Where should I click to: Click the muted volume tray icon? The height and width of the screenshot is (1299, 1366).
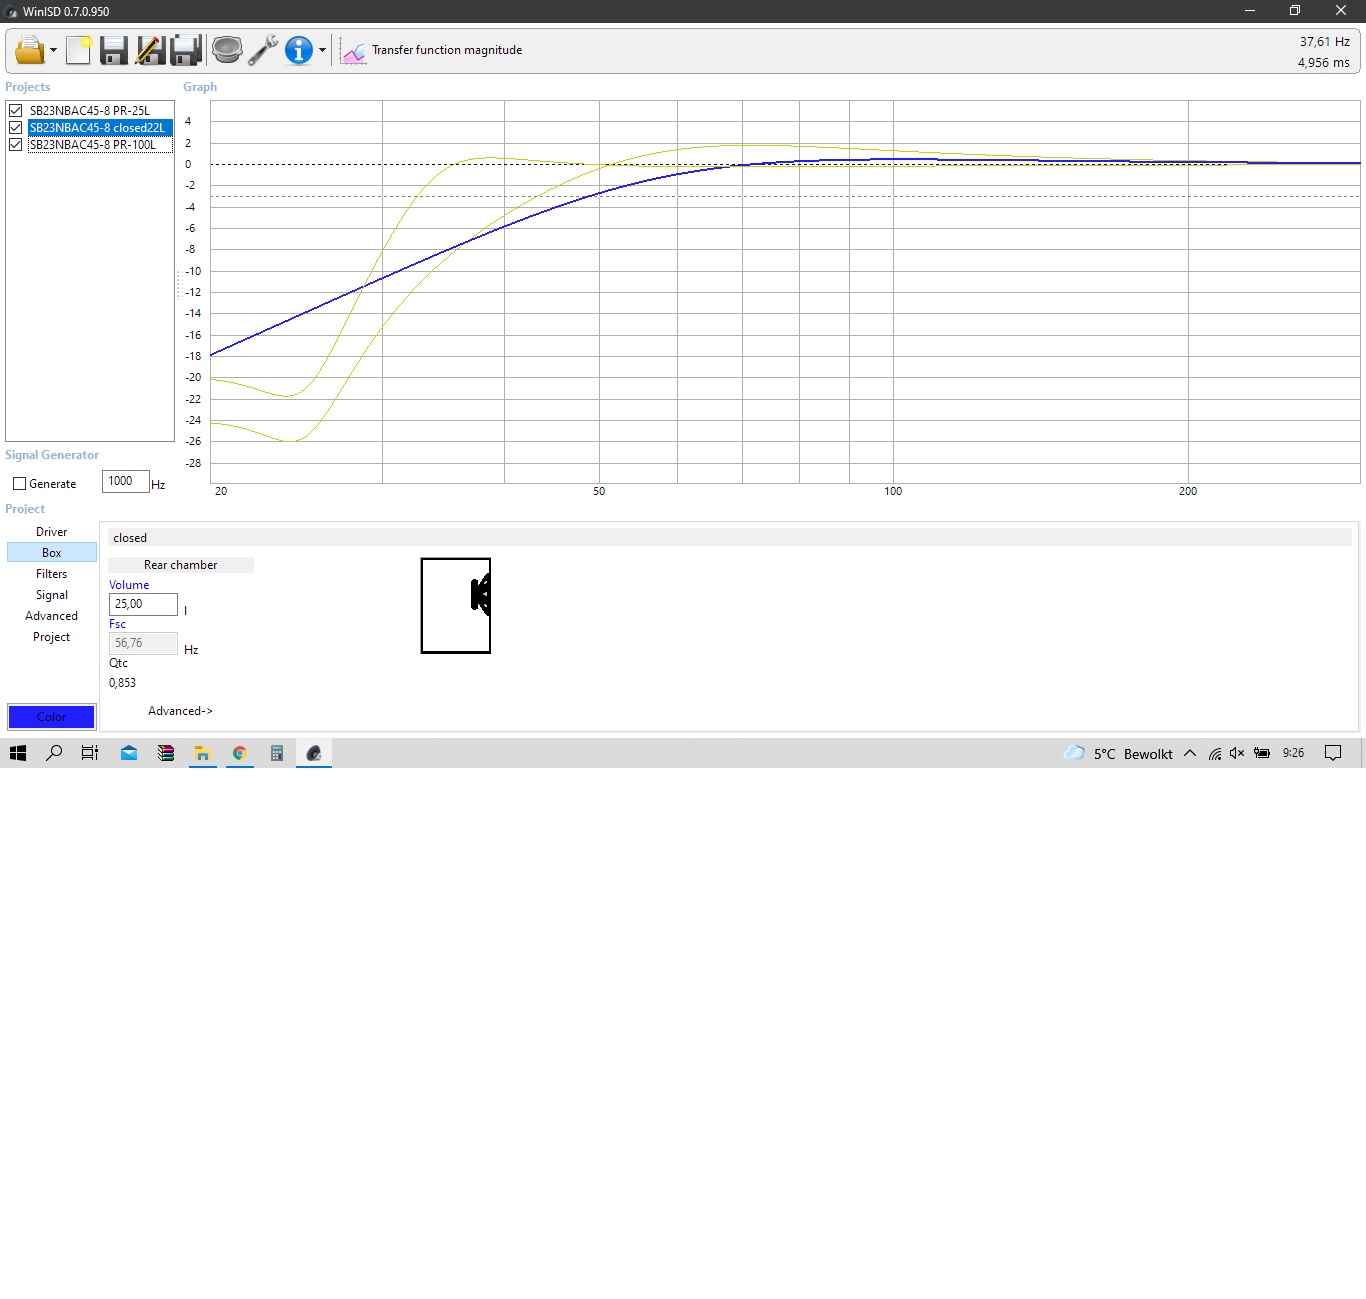[x=1237, y=753]
